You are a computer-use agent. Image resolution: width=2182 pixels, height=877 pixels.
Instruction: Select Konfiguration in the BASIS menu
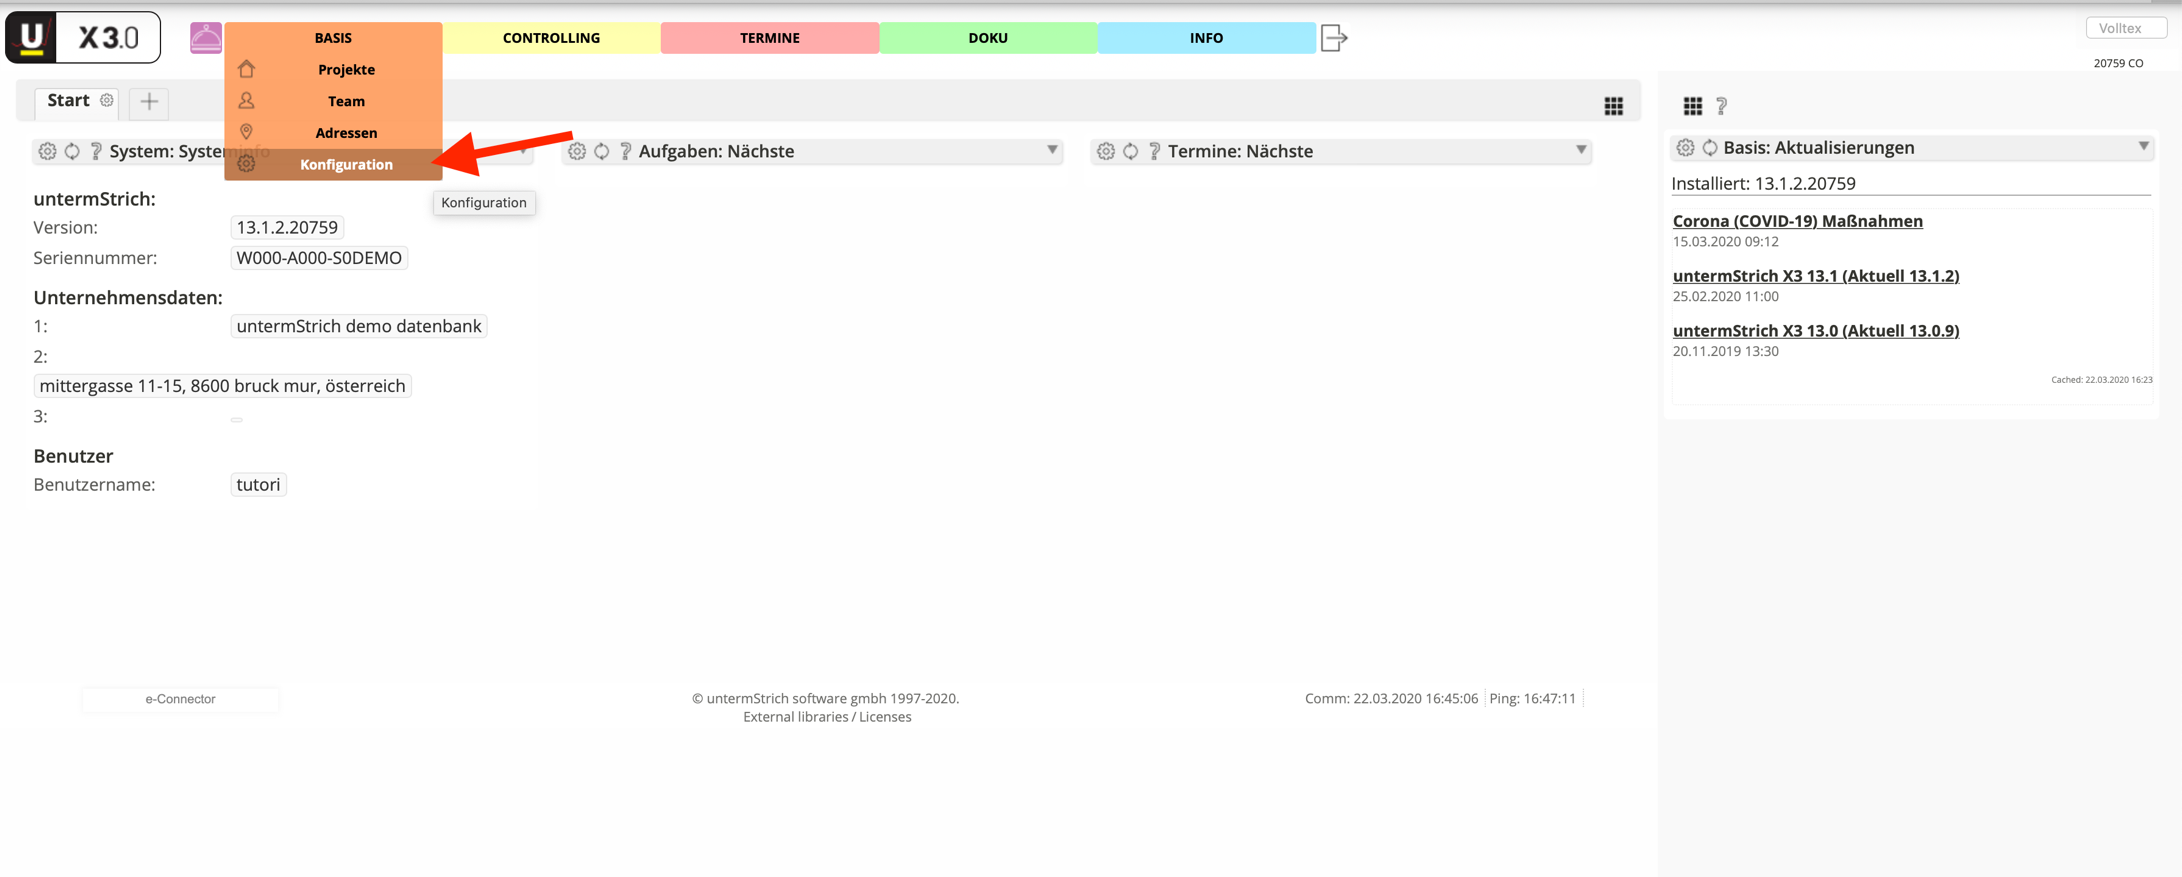(x=346, y=165)
